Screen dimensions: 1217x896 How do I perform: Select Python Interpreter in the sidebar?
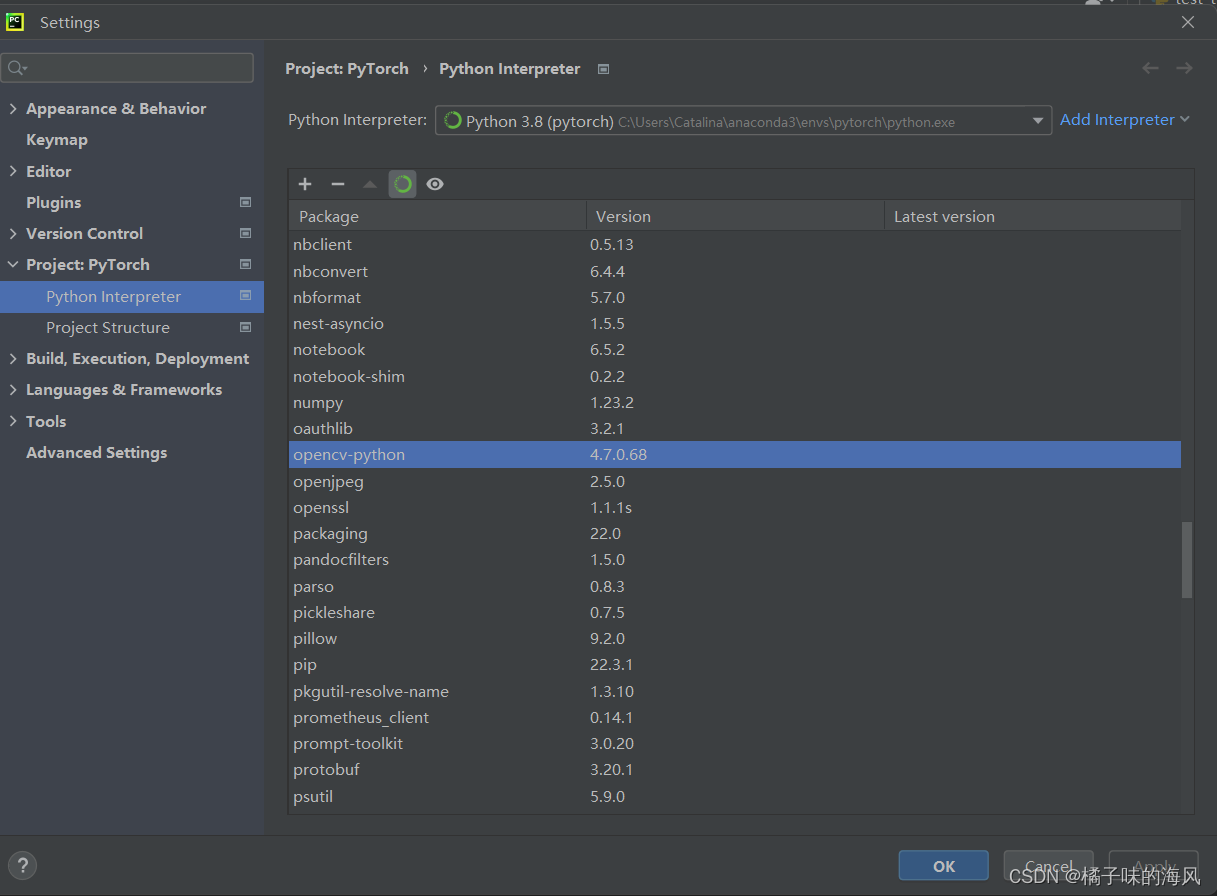(x=132, y=297)
